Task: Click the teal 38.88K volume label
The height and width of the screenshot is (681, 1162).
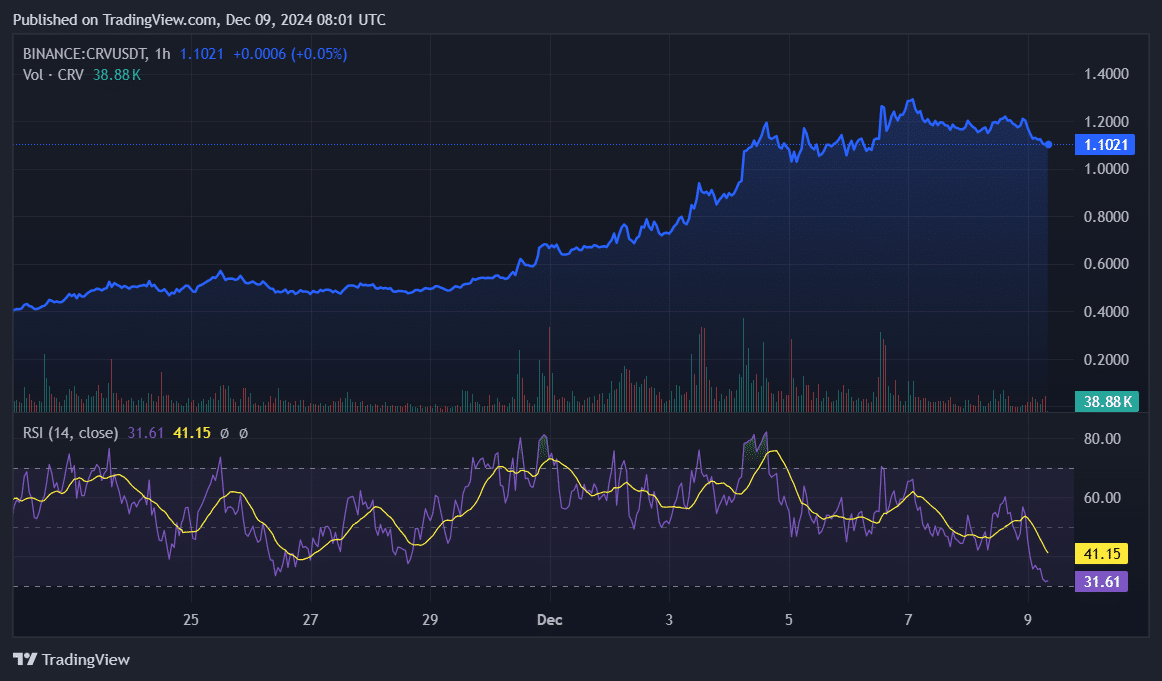Action: pos(1104,400)
